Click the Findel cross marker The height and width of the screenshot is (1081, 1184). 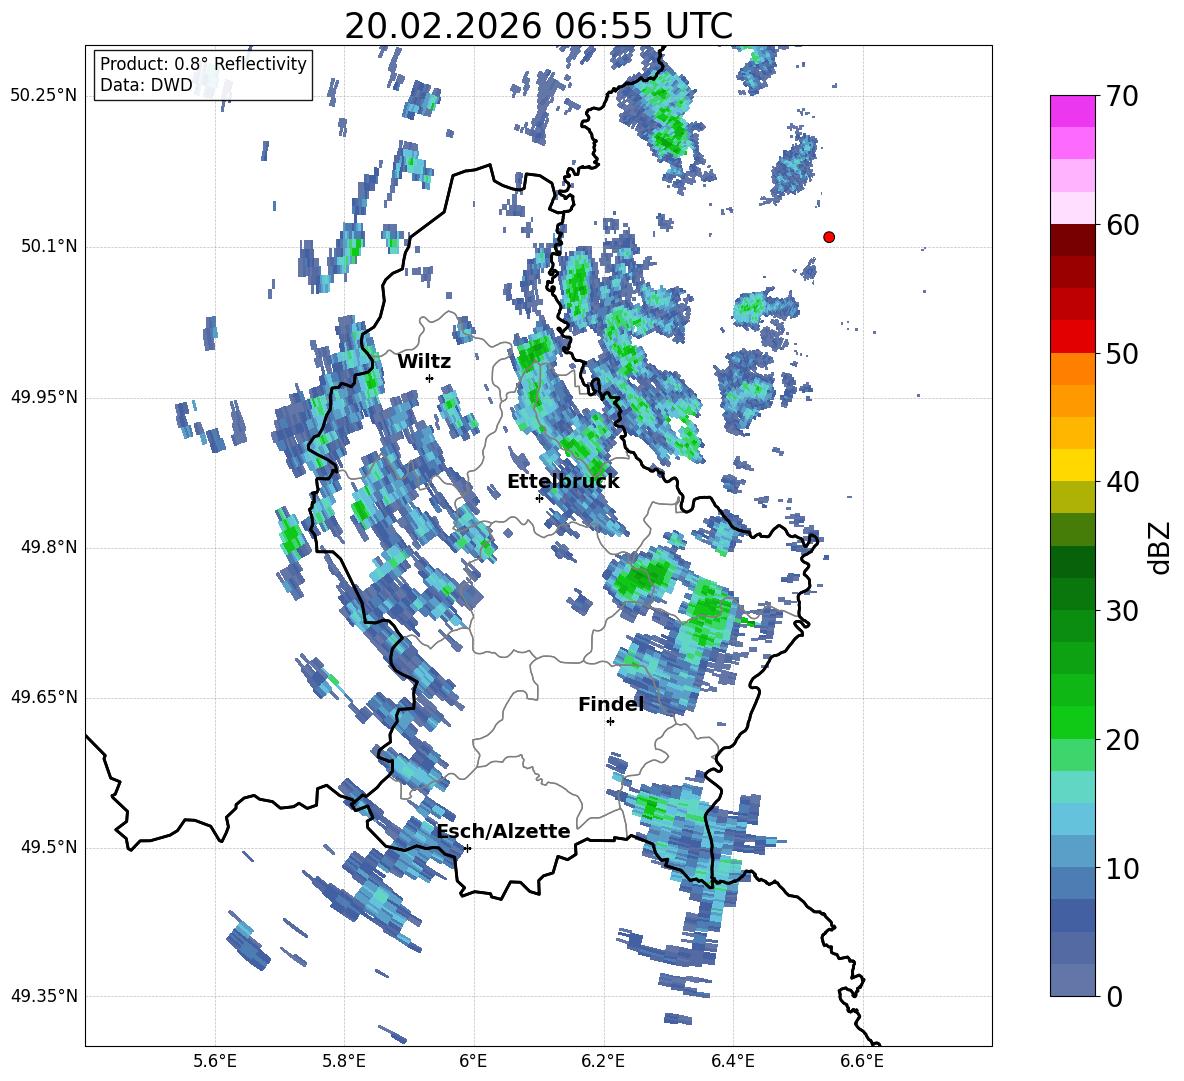(x=610, y=722)
